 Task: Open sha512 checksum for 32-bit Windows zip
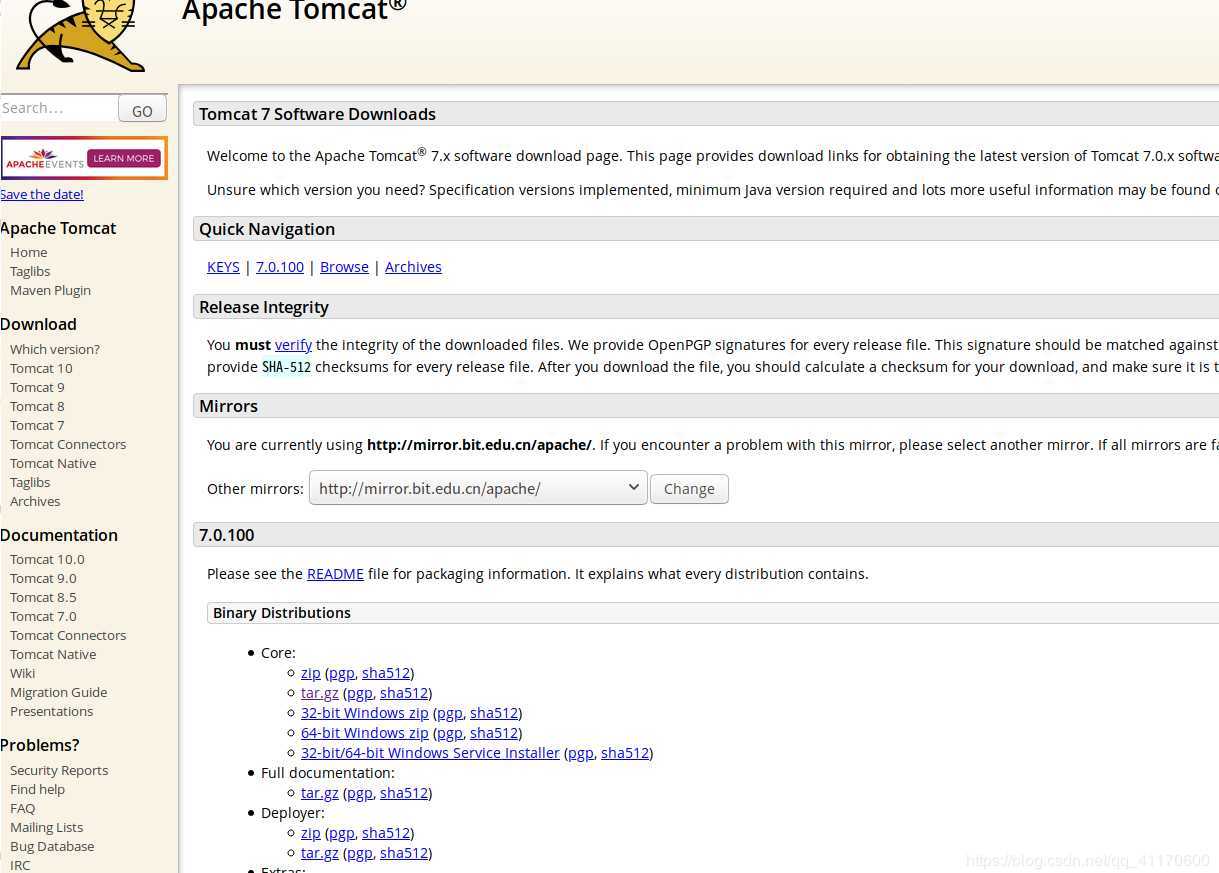pos(494,713)
